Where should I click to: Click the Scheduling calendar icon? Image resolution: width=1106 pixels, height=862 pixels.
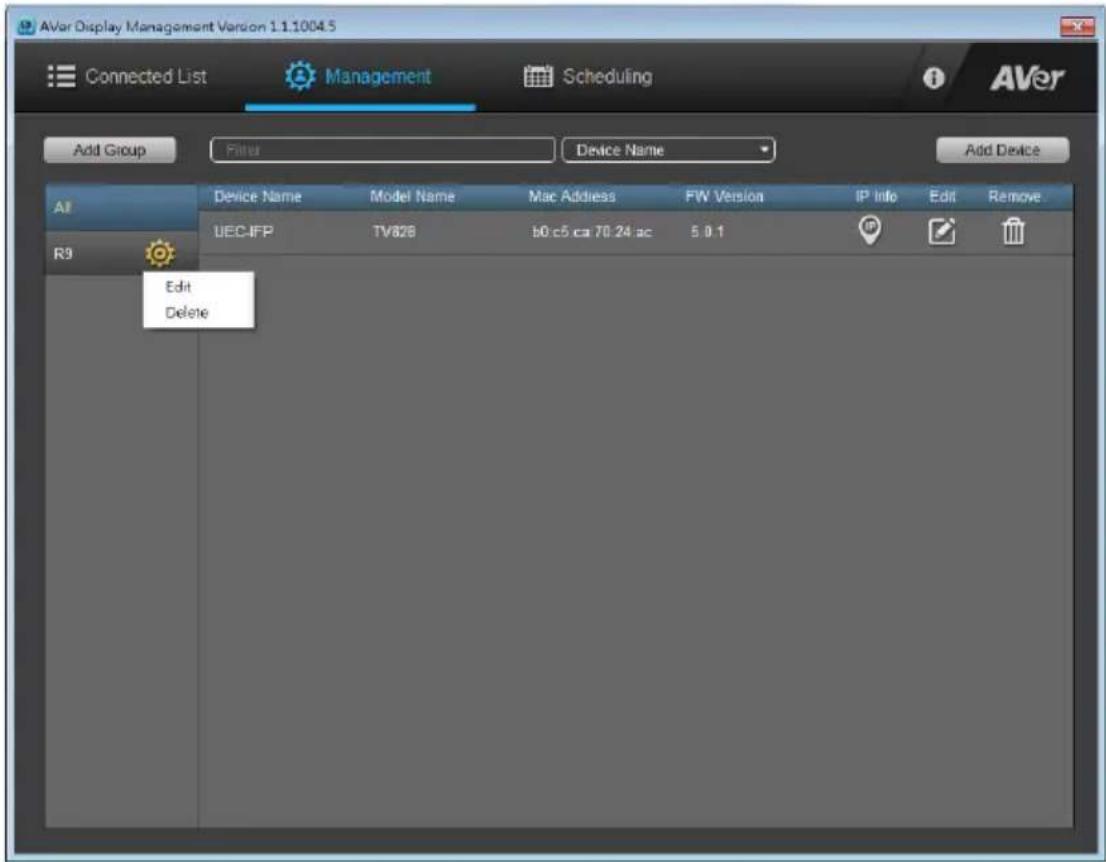pos(538,76)
